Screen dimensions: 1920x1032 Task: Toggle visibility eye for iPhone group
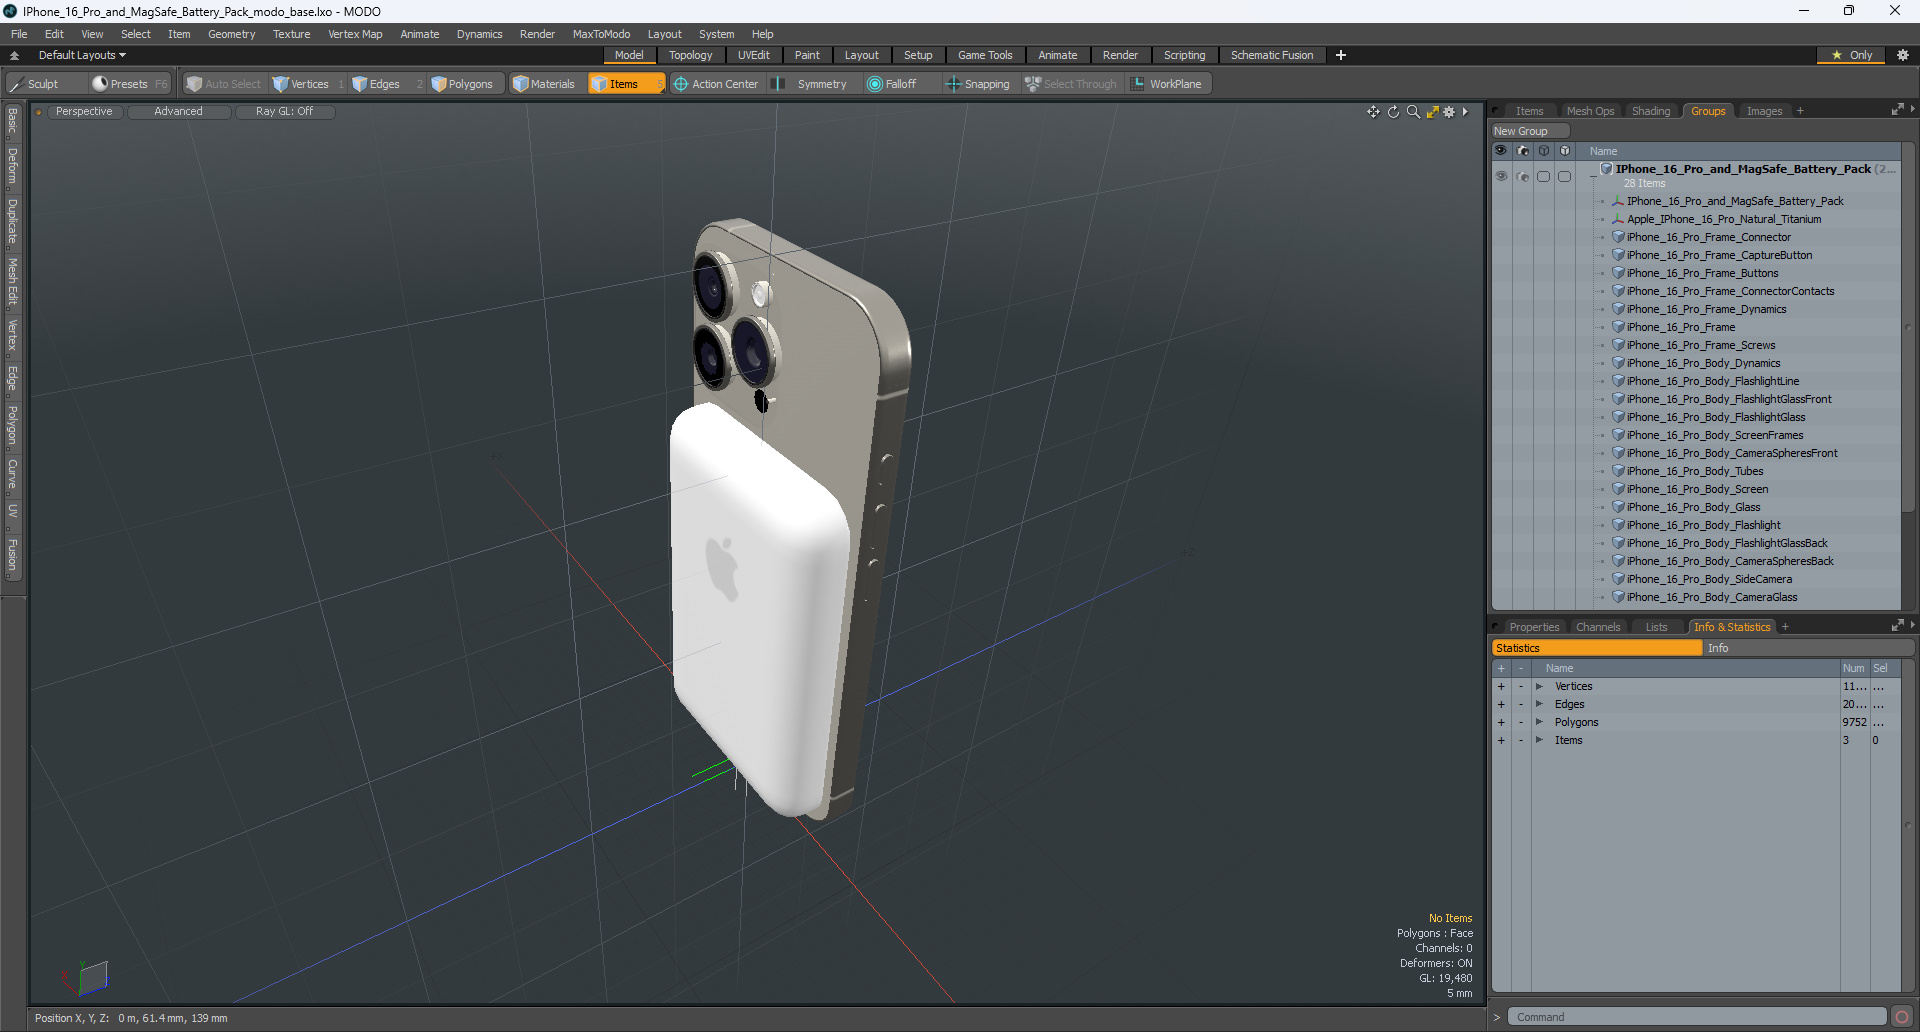[1501, 176]
